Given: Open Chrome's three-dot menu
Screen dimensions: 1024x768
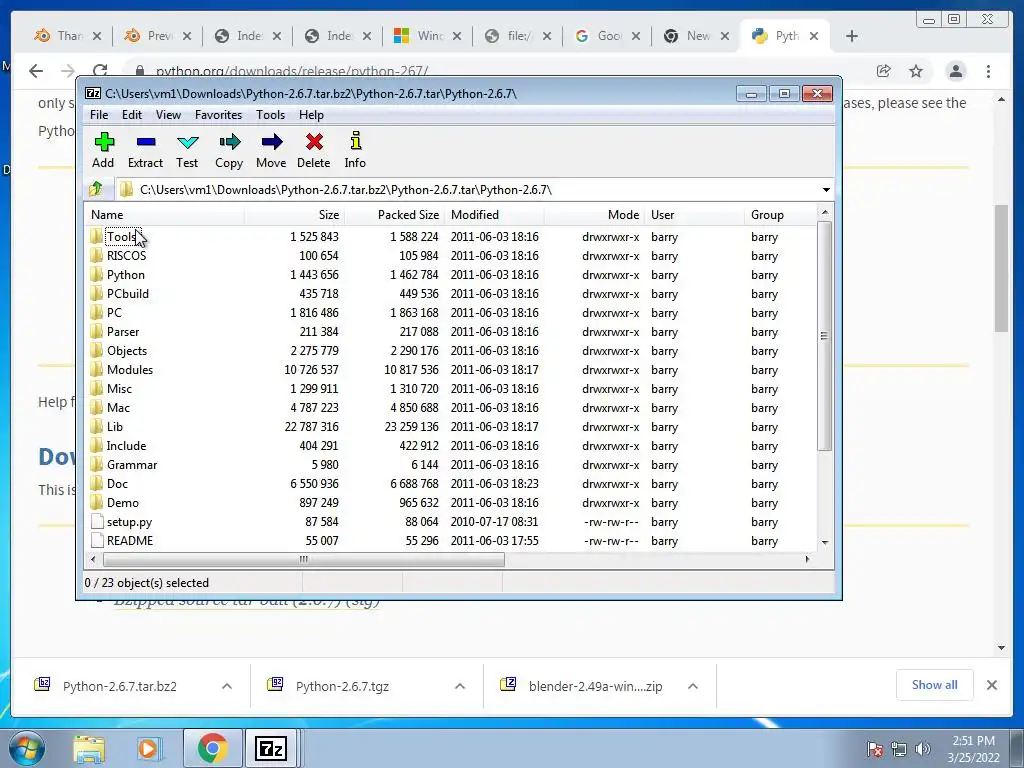Looking at the screenshot, I should click(988, 71).
